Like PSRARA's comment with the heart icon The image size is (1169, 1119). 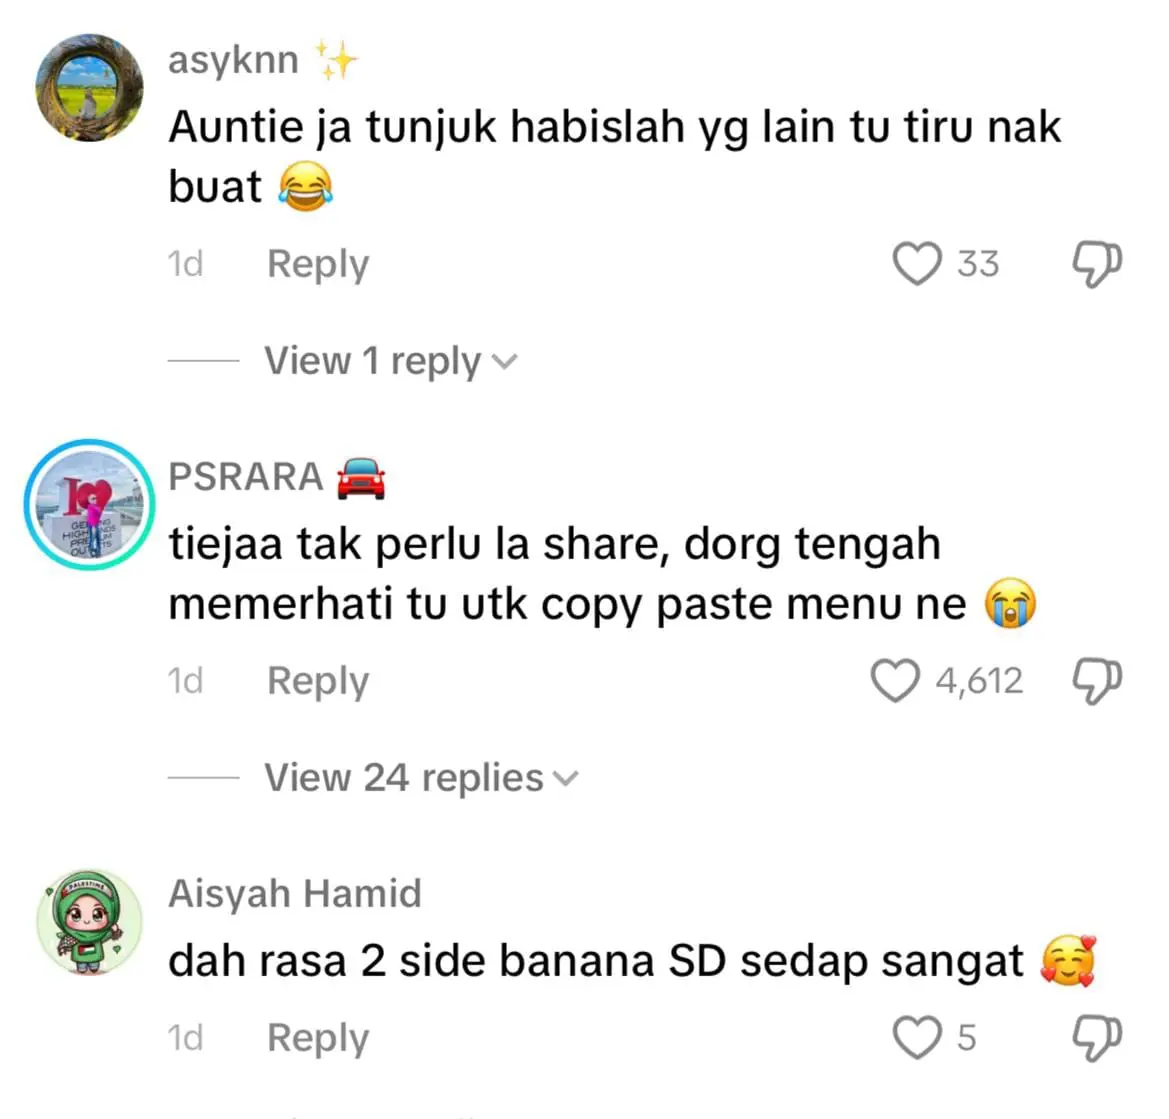[x=895, y=681]
